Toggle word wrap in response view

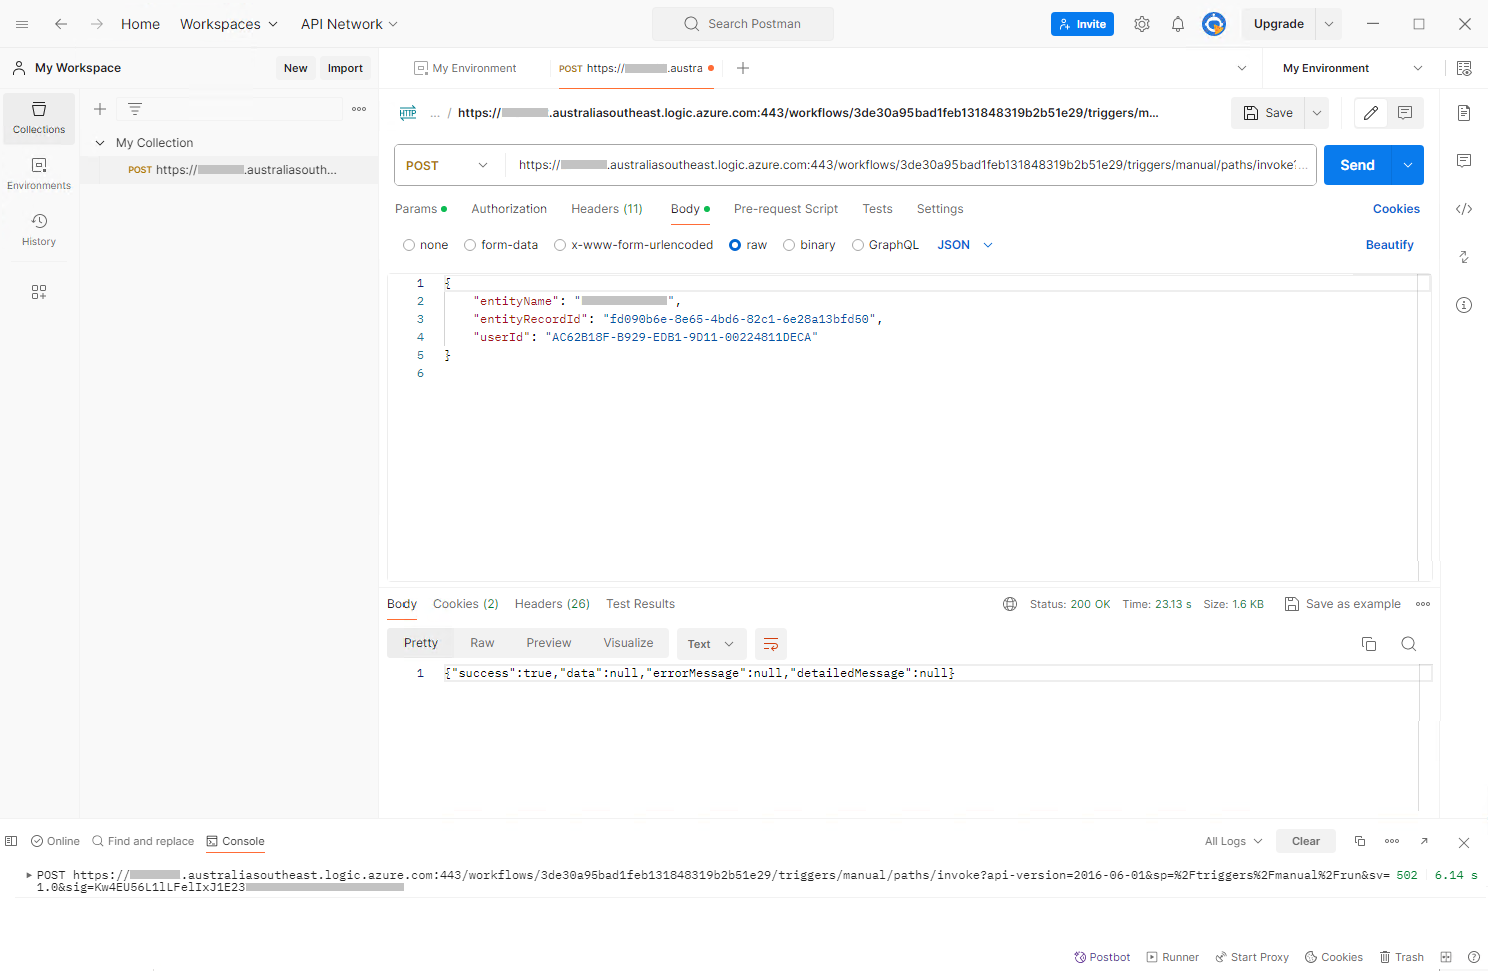click(771, 644)
